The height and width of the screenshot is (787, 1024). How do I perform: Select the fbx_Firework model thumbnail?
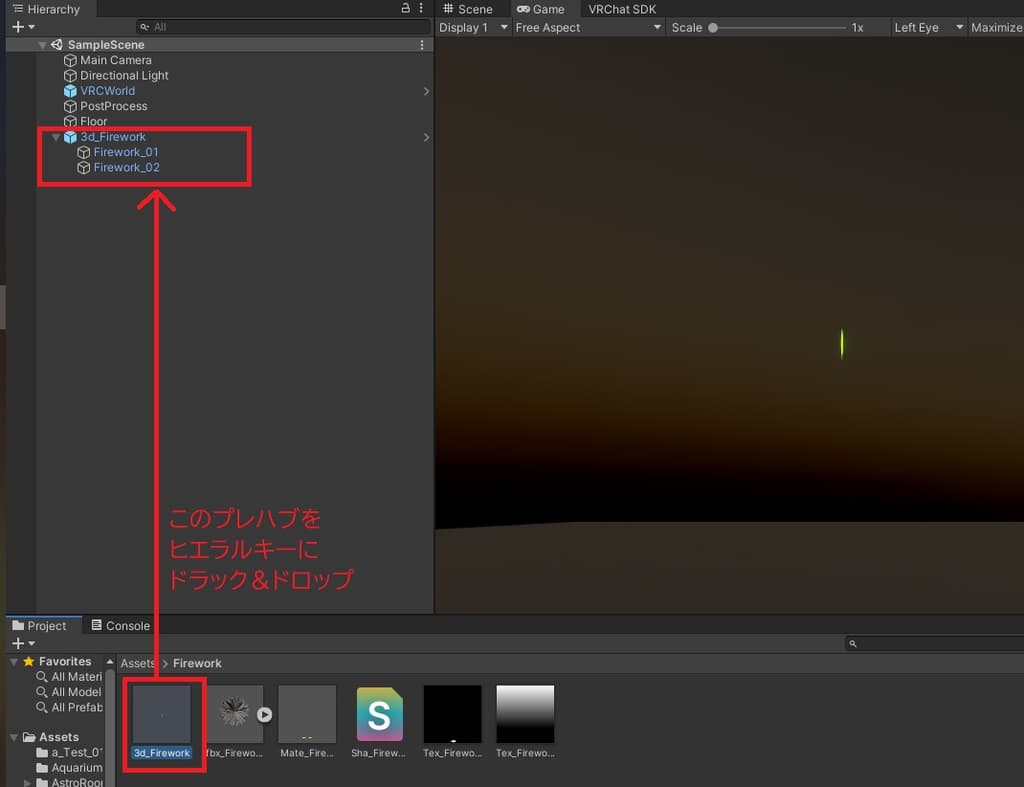(x=234, y=714)
